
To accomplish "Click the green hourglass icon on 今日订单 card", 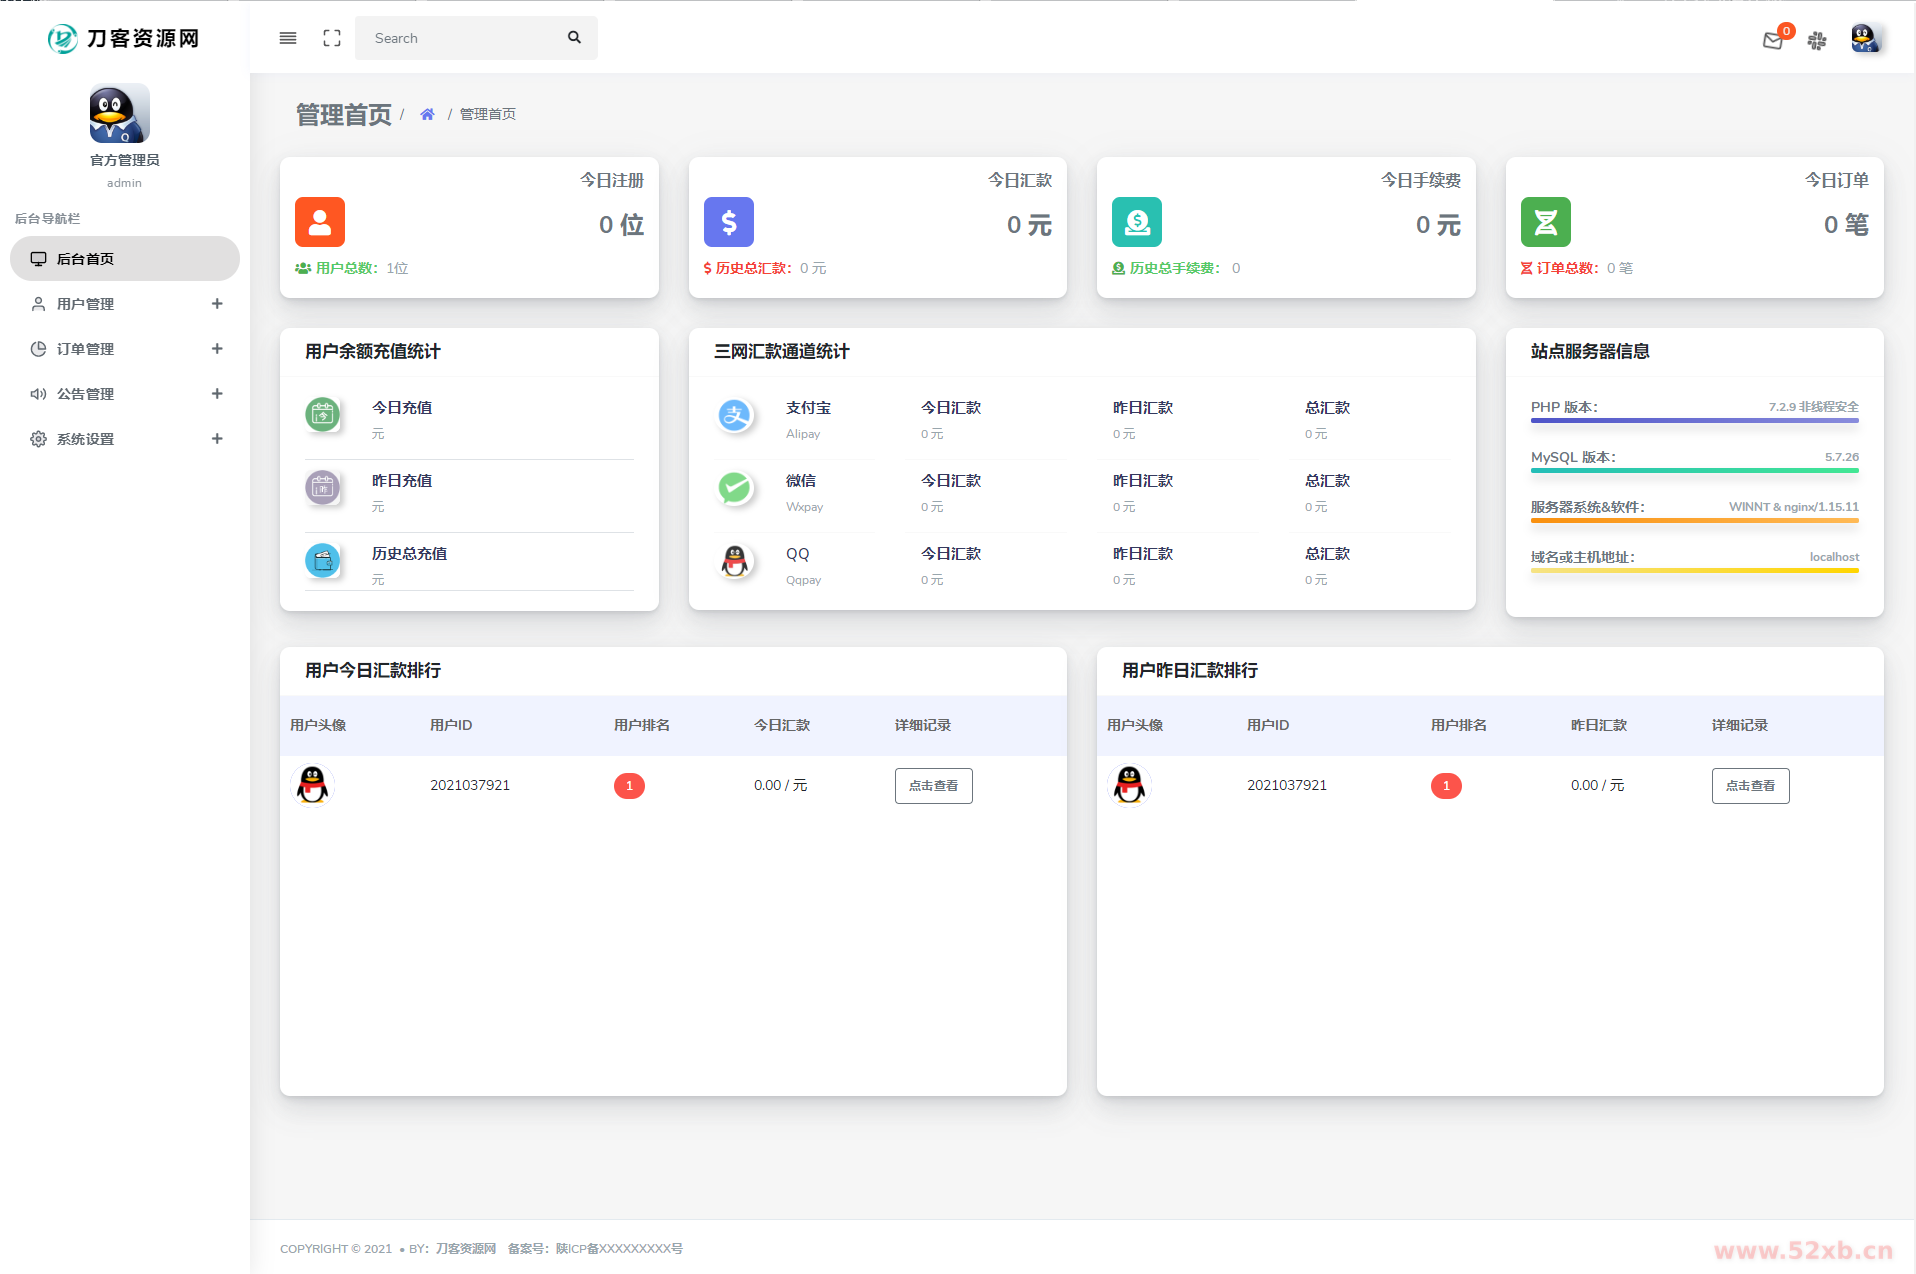I will coord(1545,222).
